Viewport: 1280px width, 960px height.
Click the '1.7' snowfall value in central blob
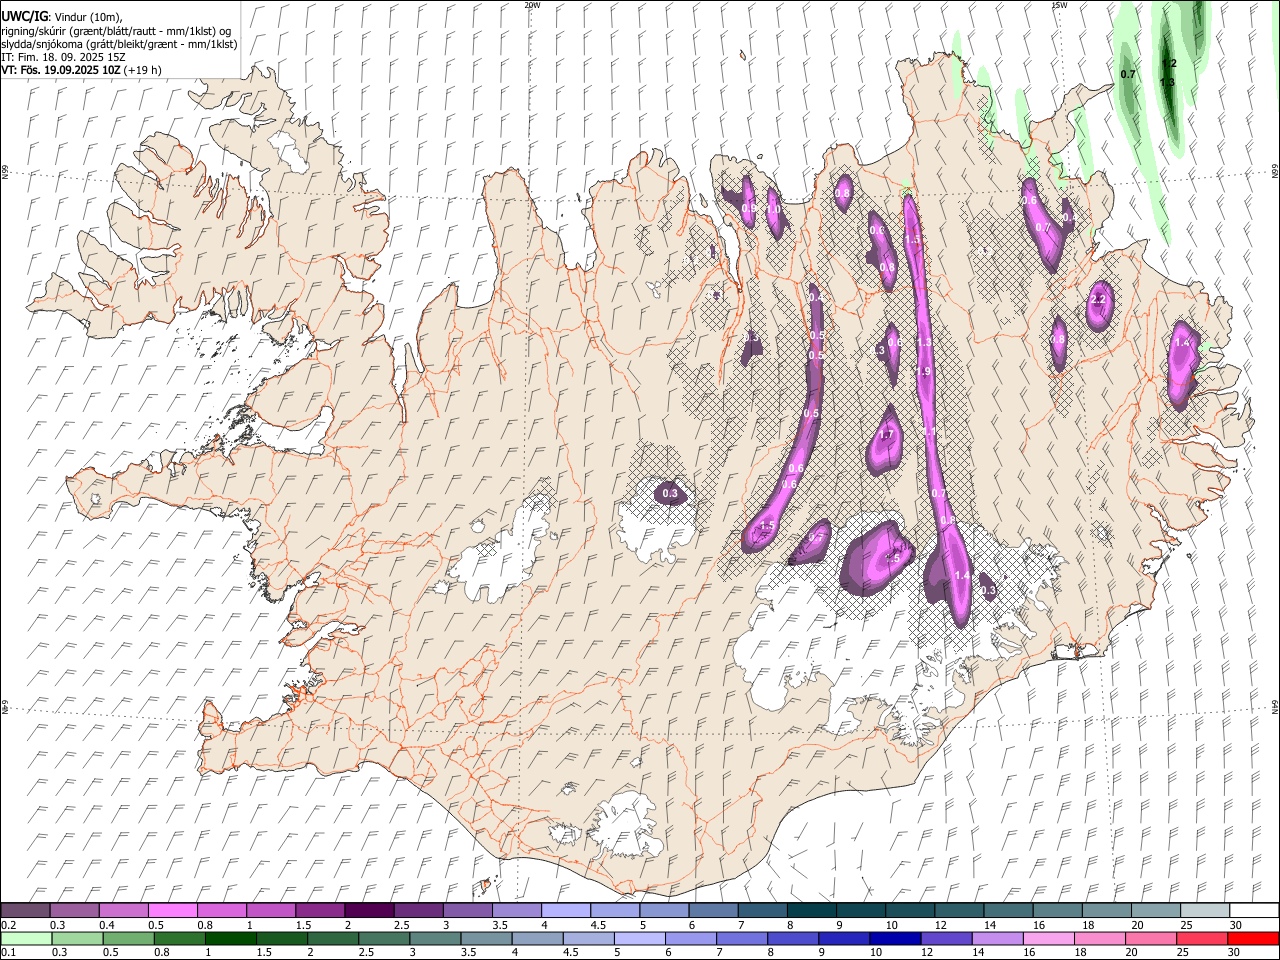click(886, 435)
